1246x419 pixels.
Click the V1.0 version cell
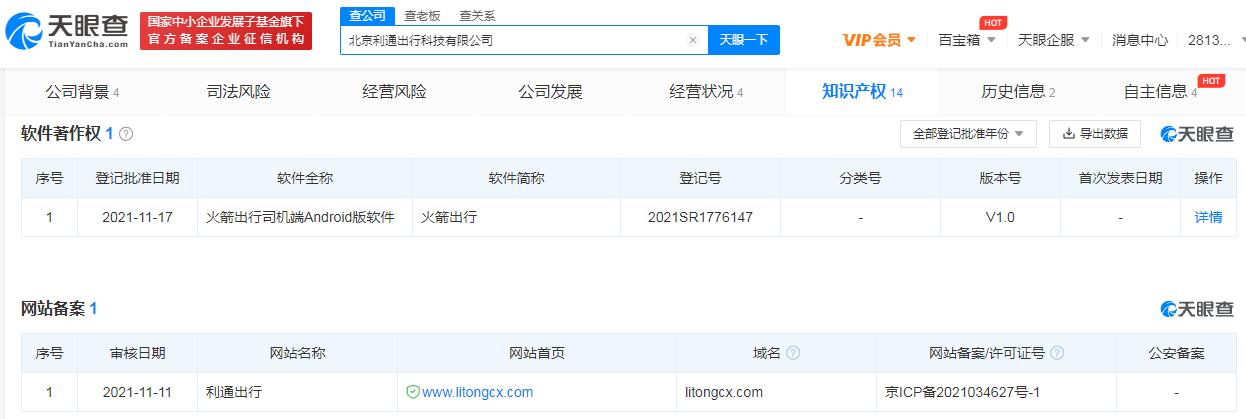click(999, 216)
